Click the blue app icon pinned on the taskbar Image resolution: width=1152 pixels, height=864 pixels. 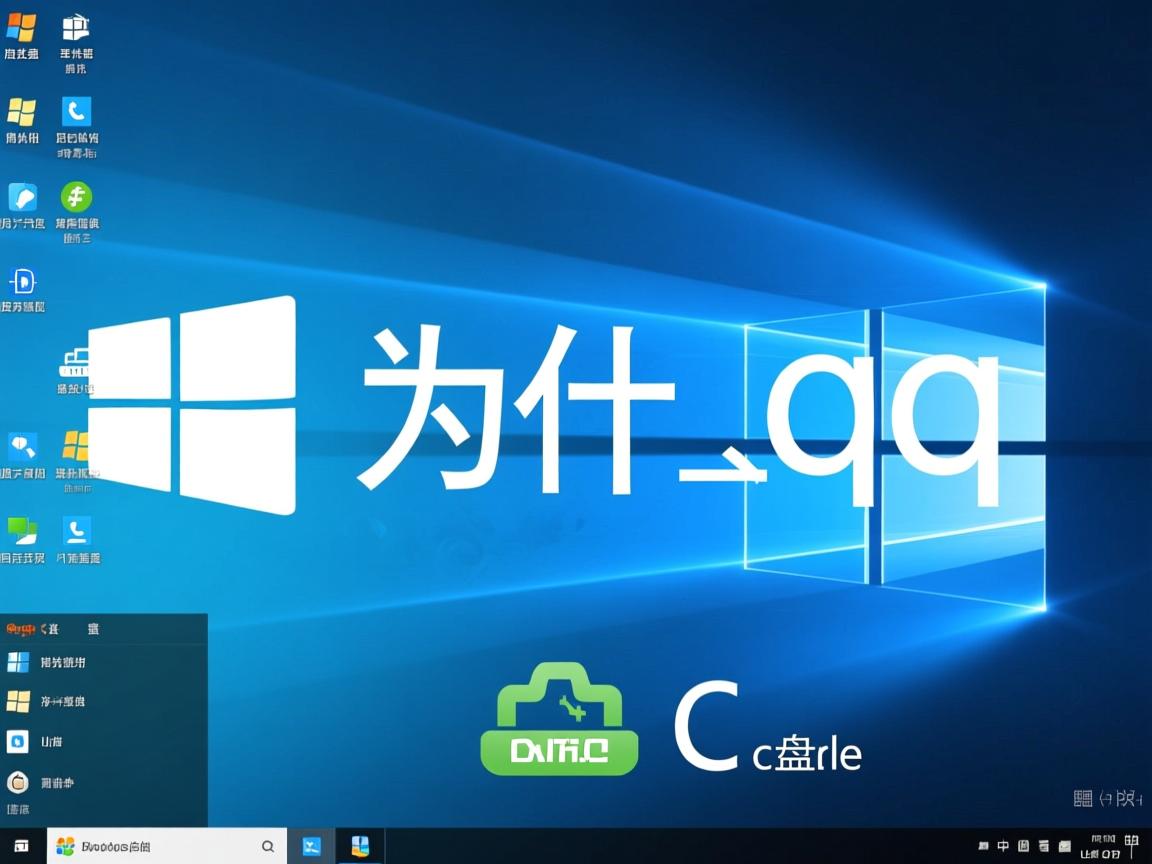(x=312, y=845)
